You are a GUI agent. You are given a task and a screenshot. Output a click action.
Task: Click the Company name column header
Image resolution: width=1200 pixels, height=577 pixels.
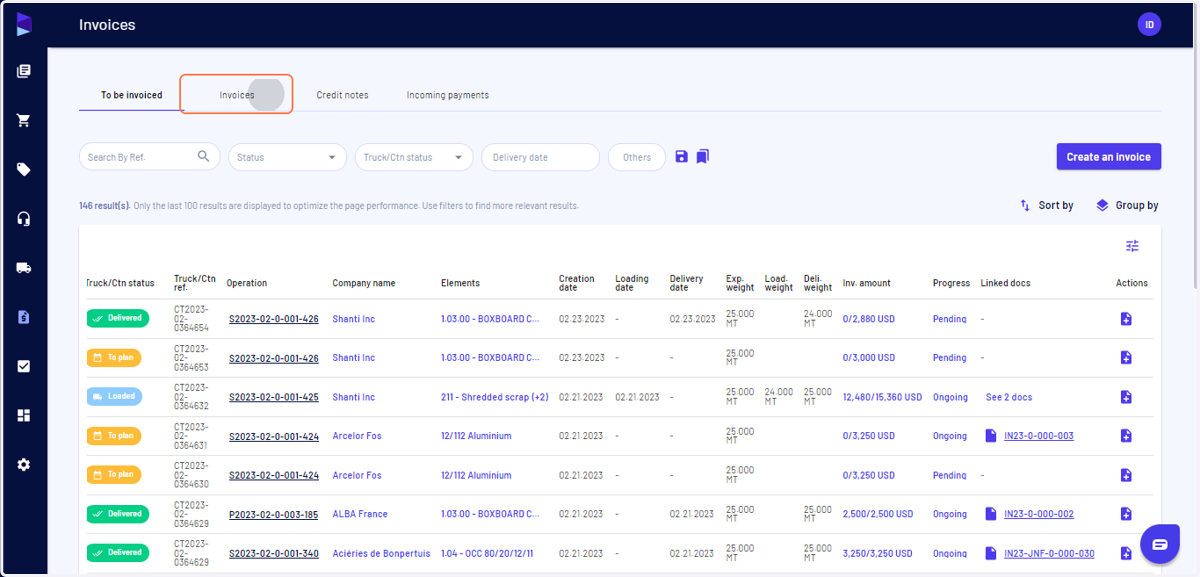coord(364,283)
